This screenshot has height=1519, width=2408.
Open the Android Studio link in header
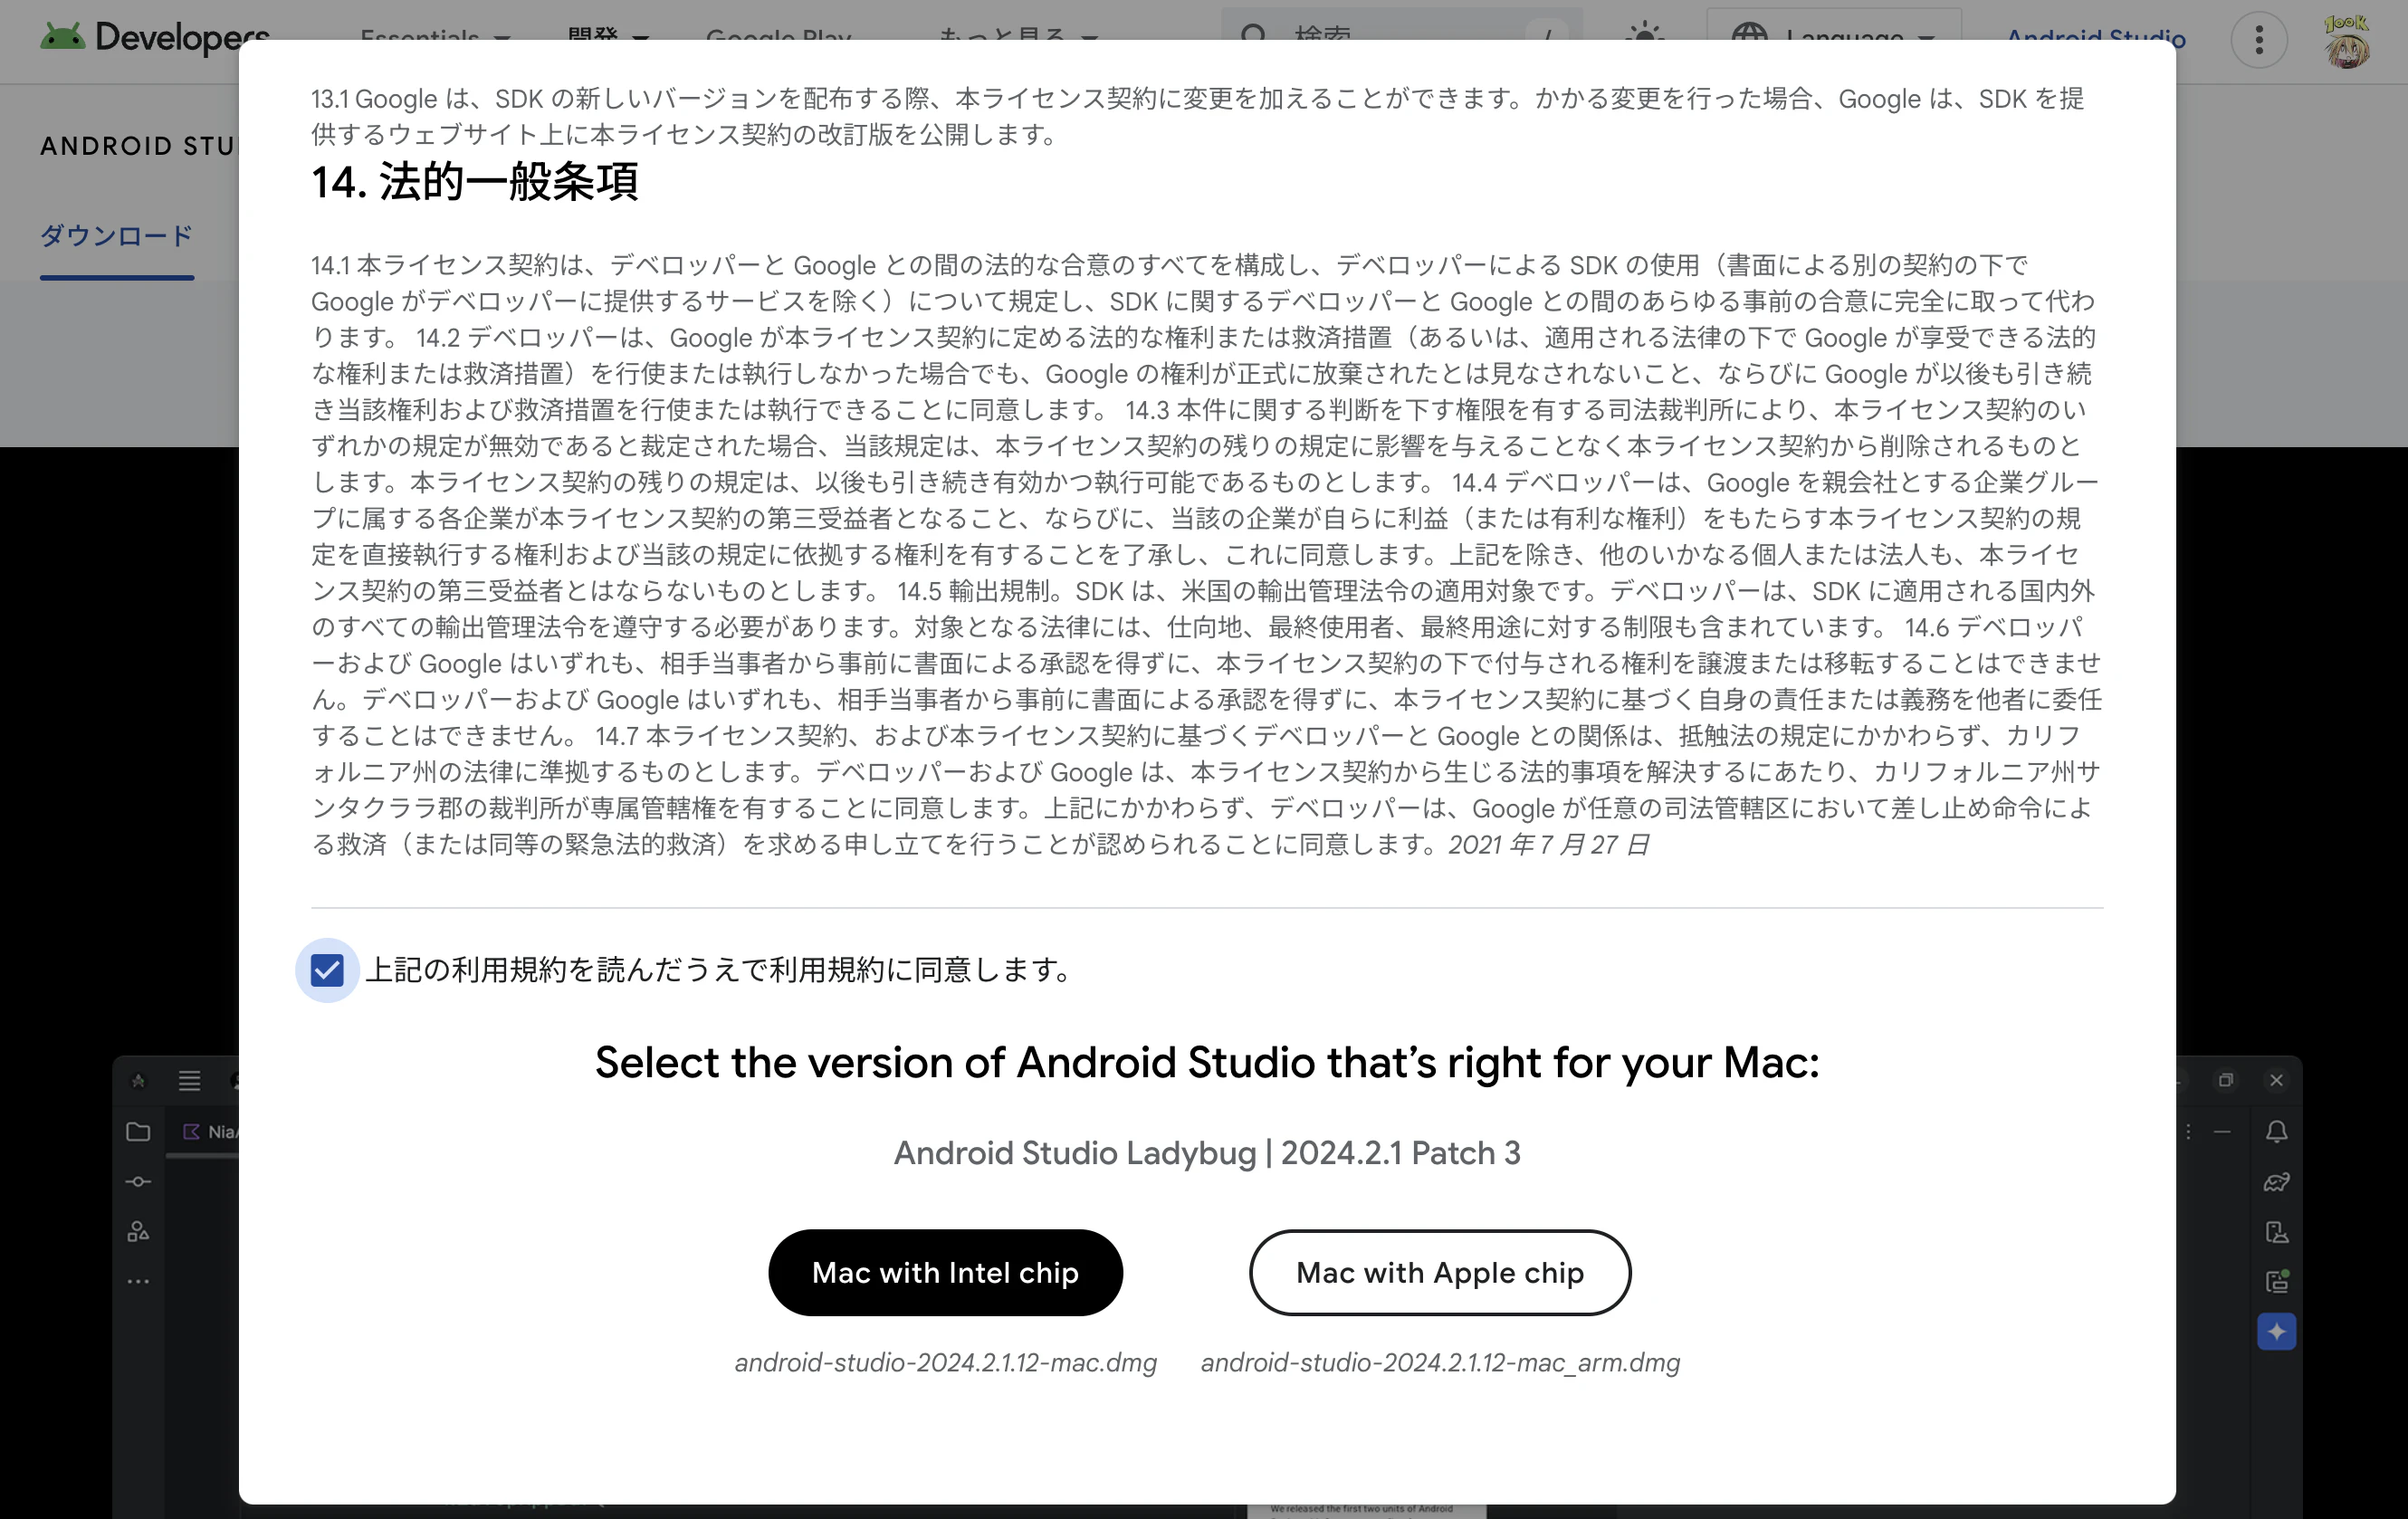click(x=2096, y=36)
